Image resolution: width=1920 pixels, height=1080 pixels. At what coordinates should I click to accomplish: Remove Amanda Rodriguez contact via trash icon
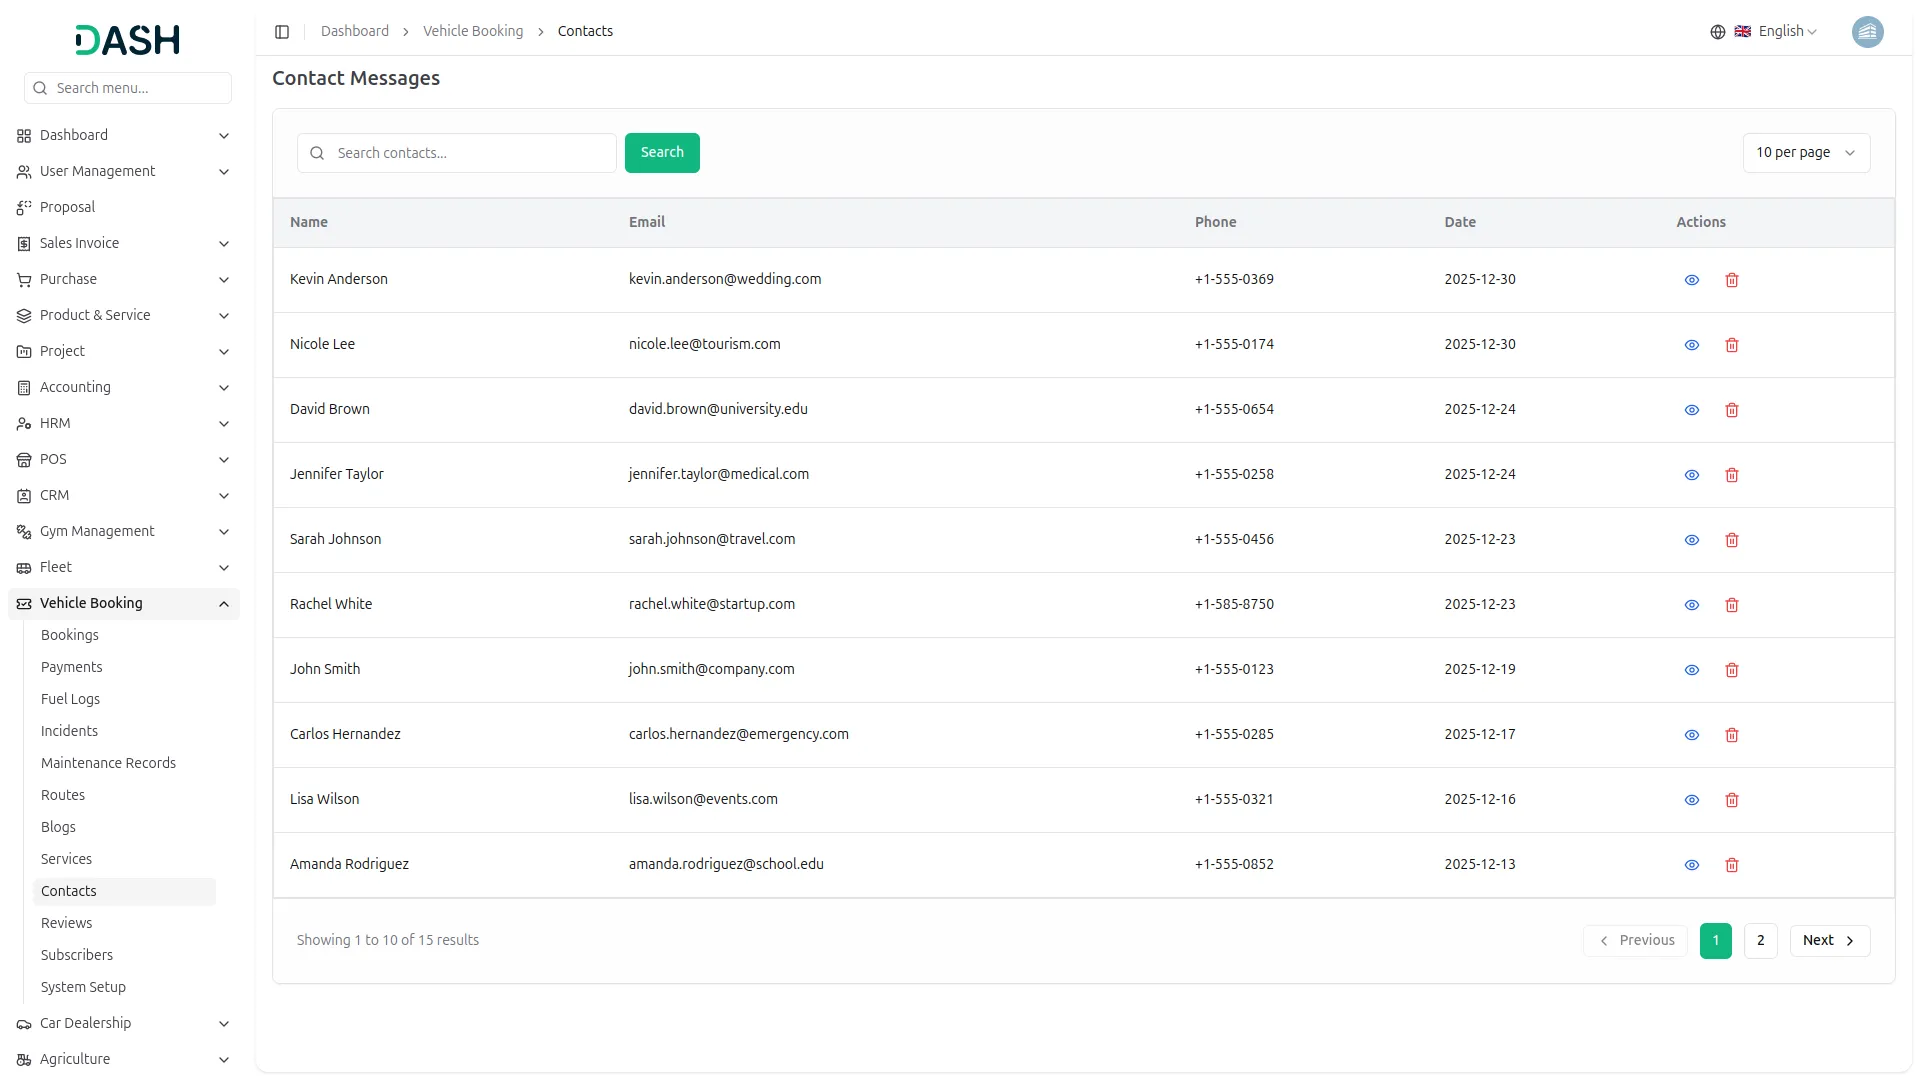tap(1732, 865)
